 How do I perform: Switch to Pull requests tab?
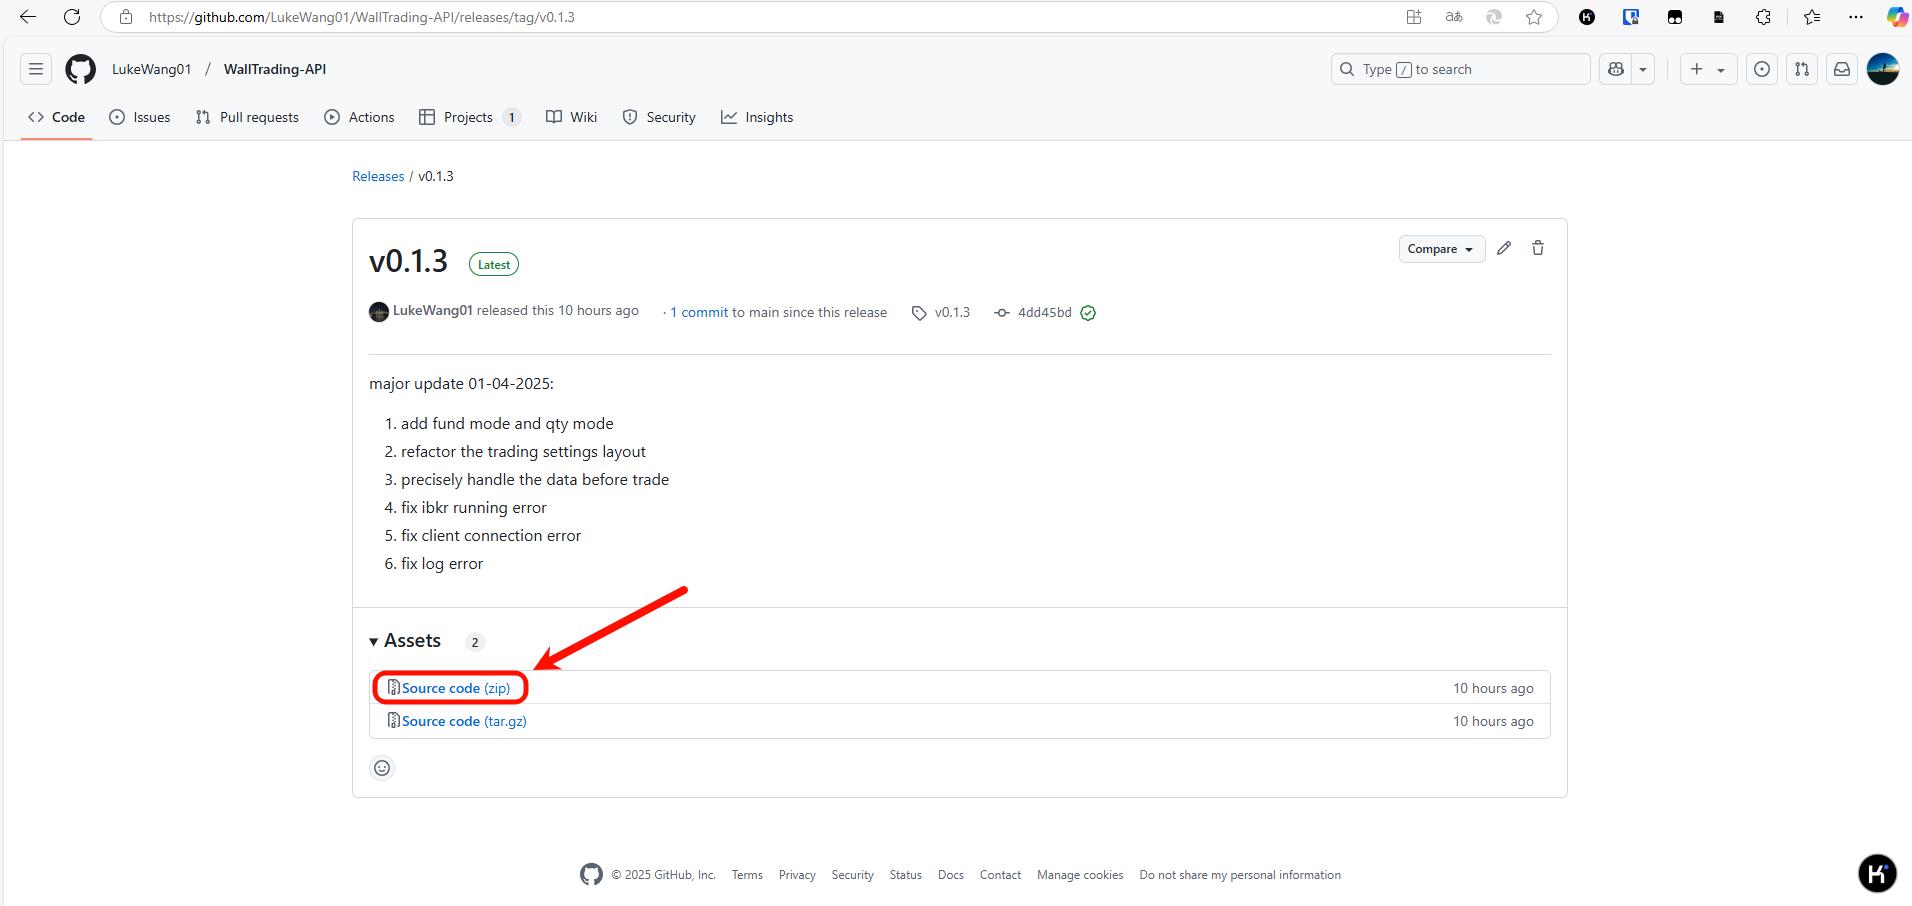point(247,117)
